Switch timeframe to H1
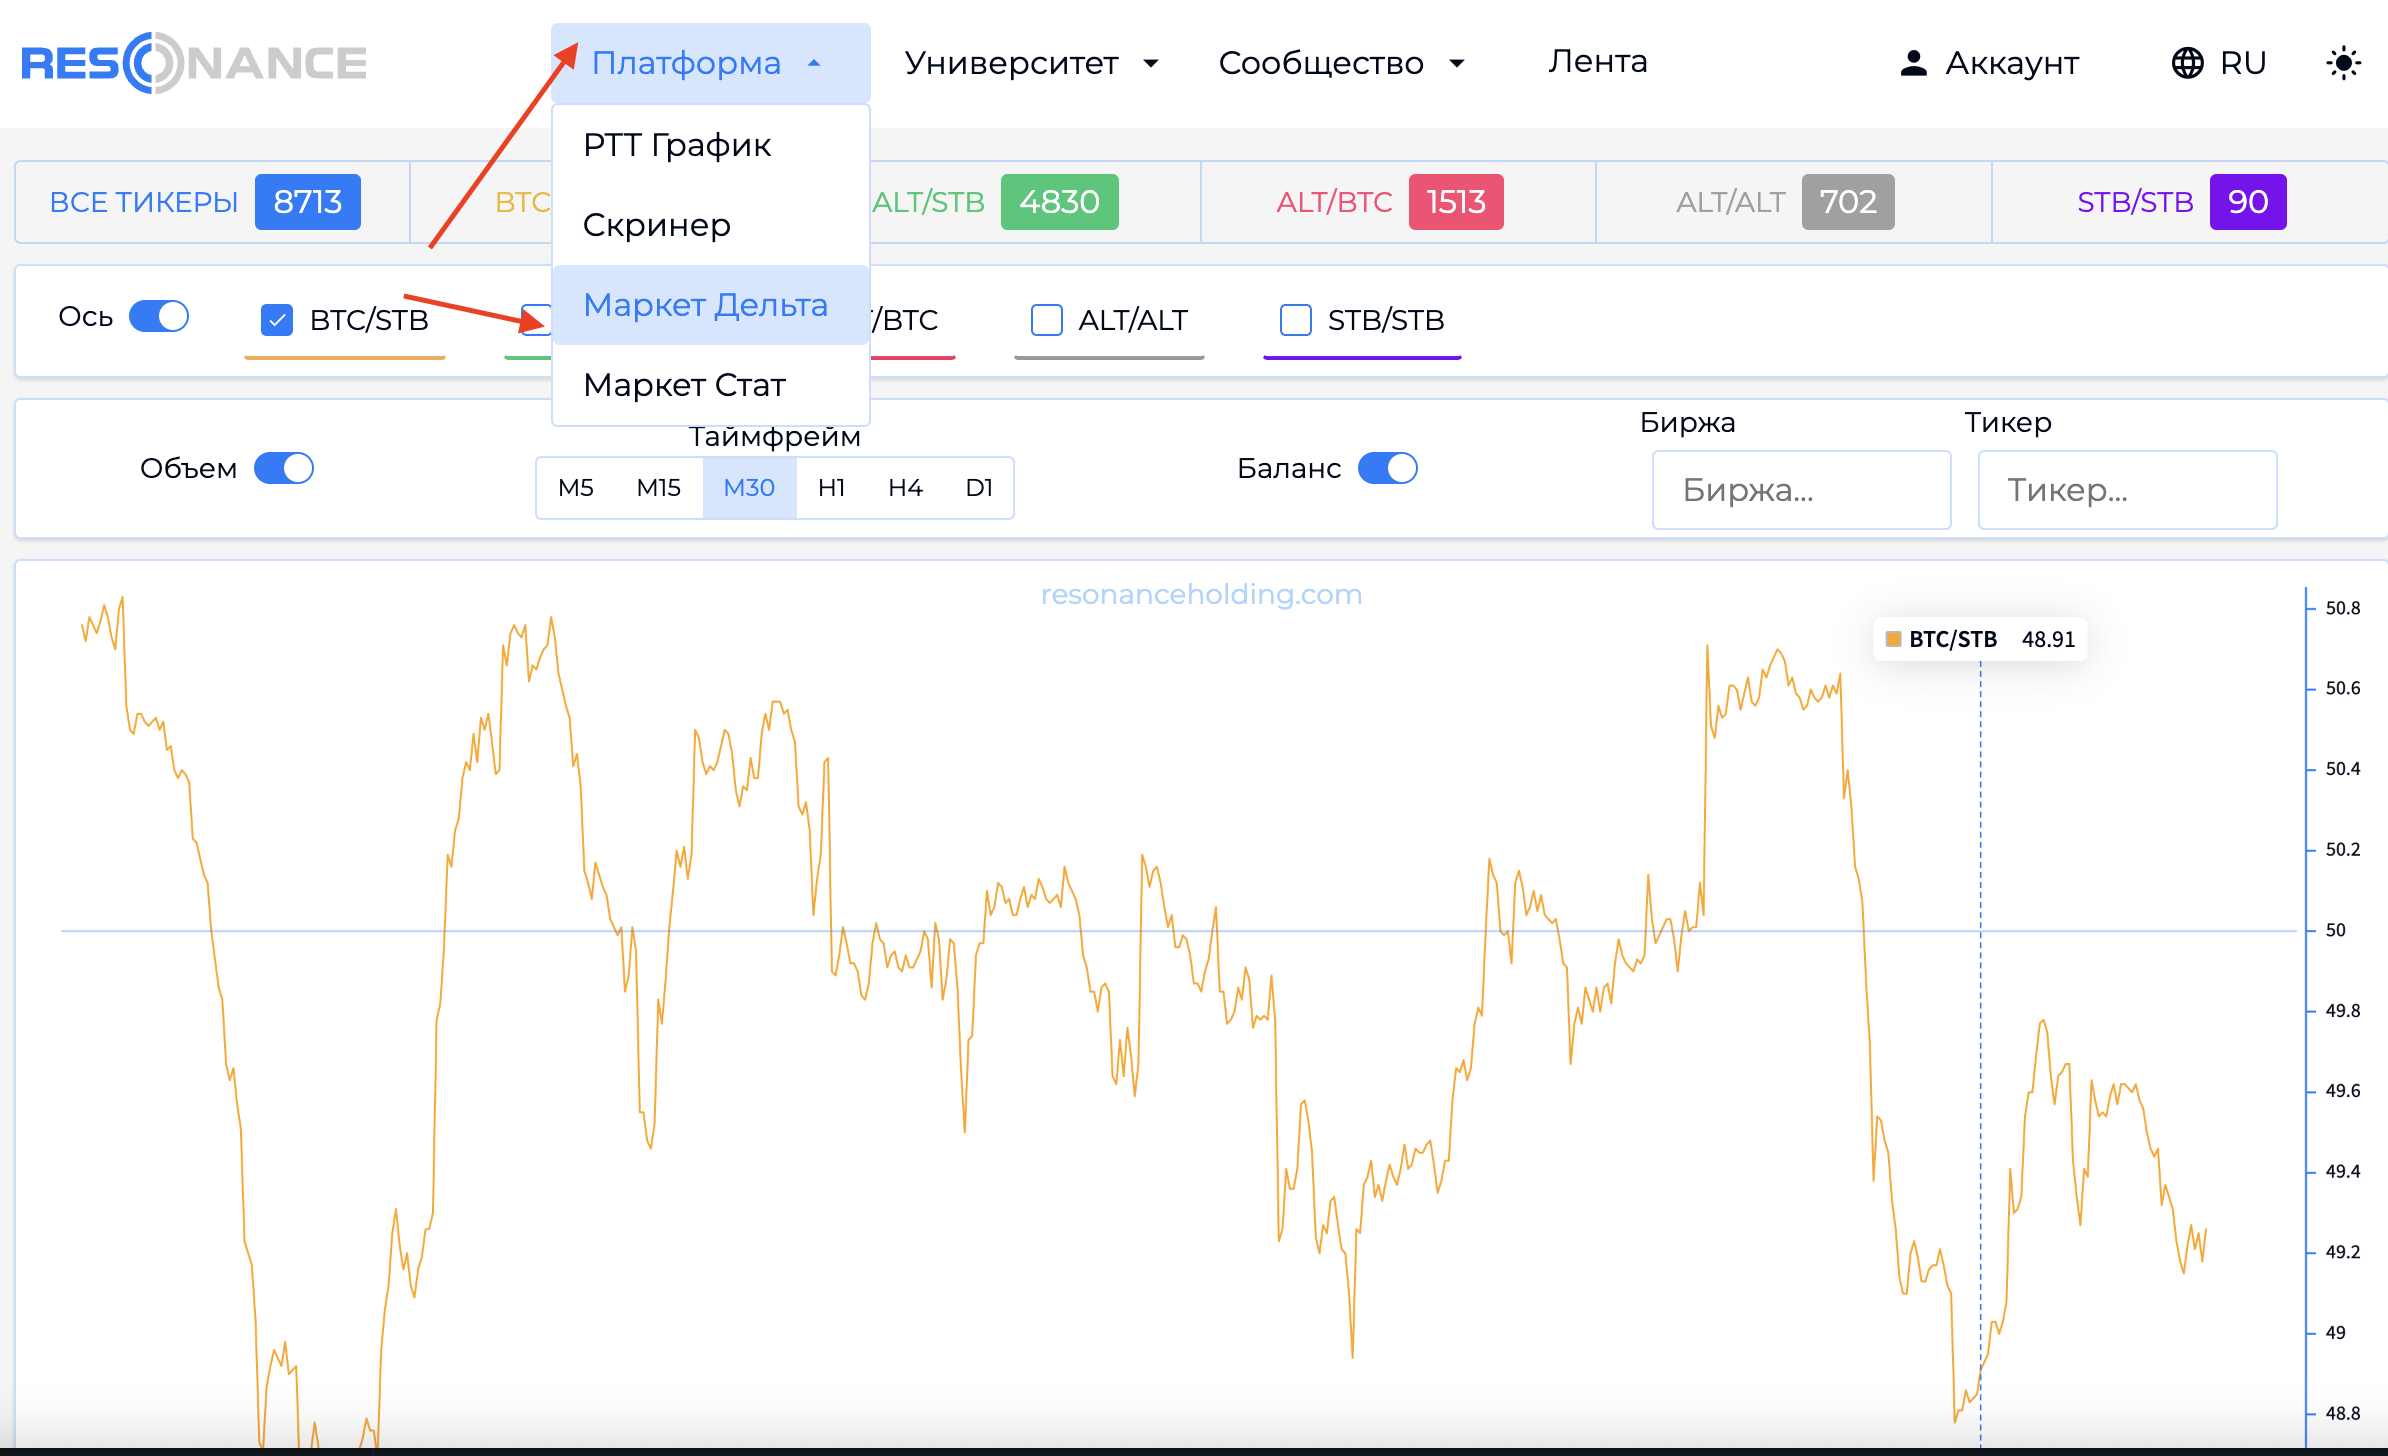 point(831,488)
